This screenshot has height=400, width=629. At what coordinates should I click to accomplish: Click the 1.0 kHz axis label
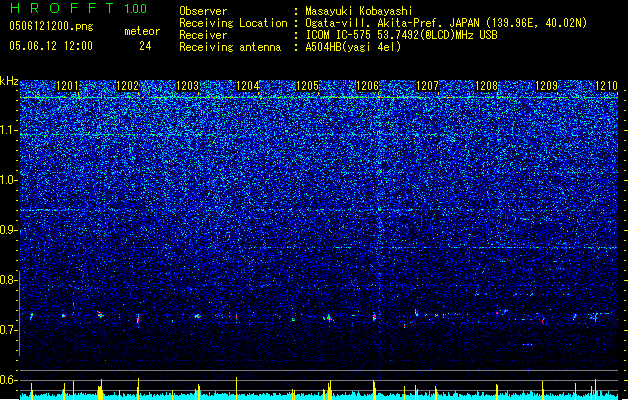point(9,180)
